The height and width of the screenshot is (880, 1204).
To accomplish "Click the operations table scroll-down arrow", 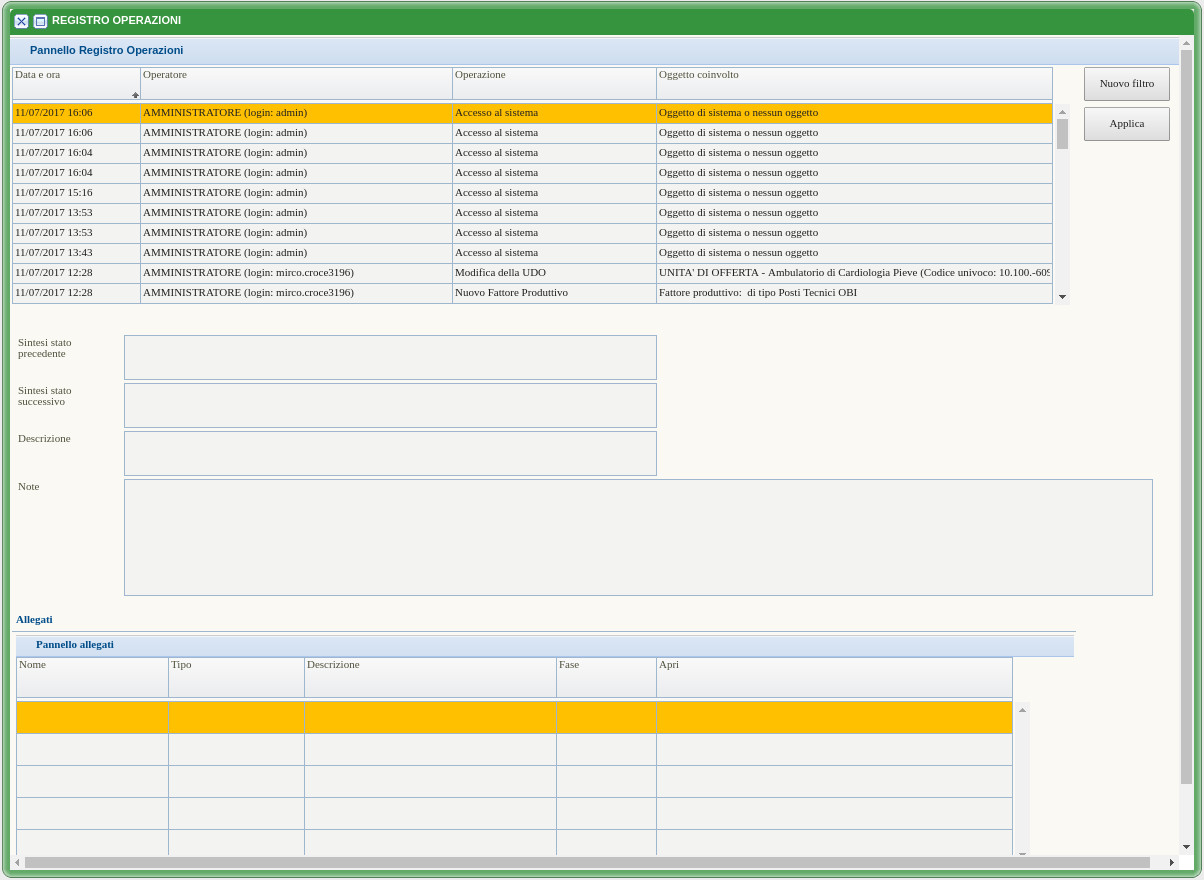I will point(1062,297).
